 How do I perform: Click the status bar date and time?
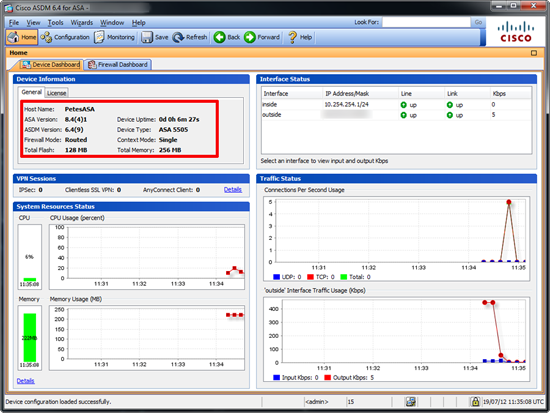point(513,402)
